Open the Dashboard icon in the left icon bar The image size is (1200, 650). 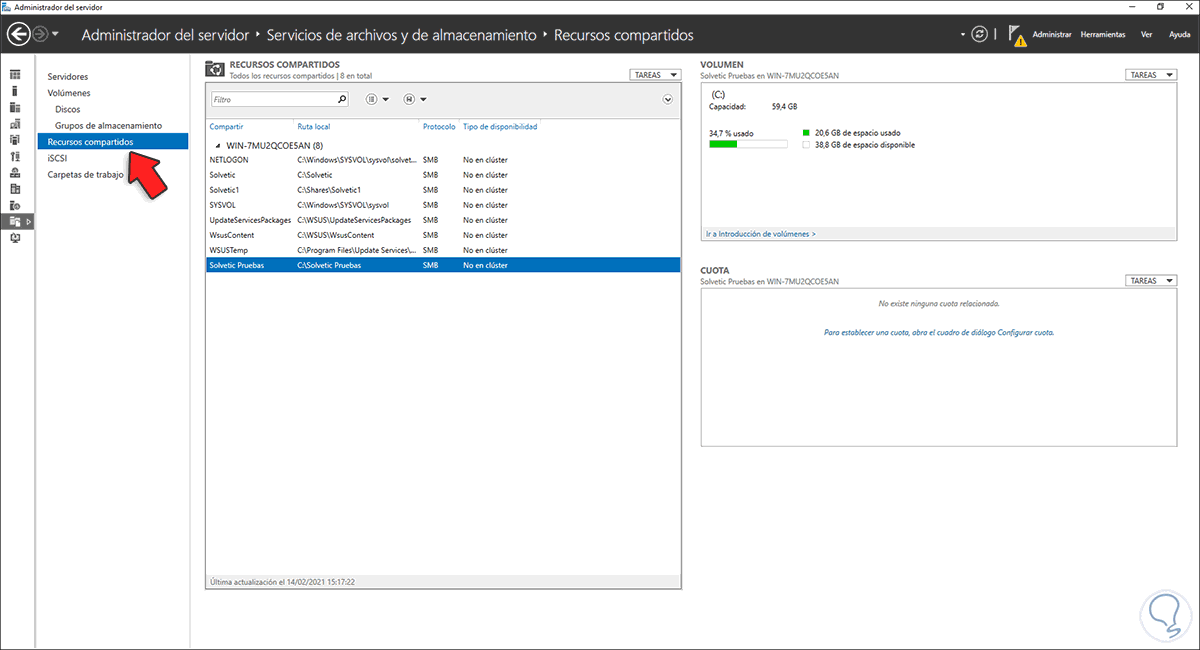[14, 72]
